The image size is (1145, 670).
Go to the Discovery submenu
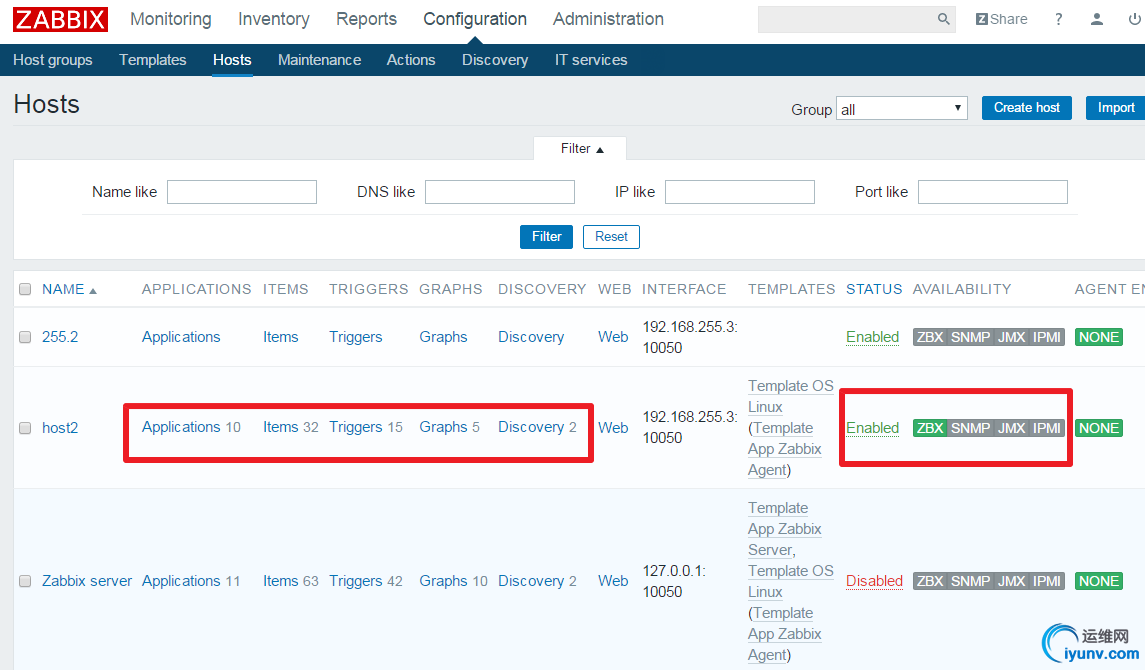point(494,60)
